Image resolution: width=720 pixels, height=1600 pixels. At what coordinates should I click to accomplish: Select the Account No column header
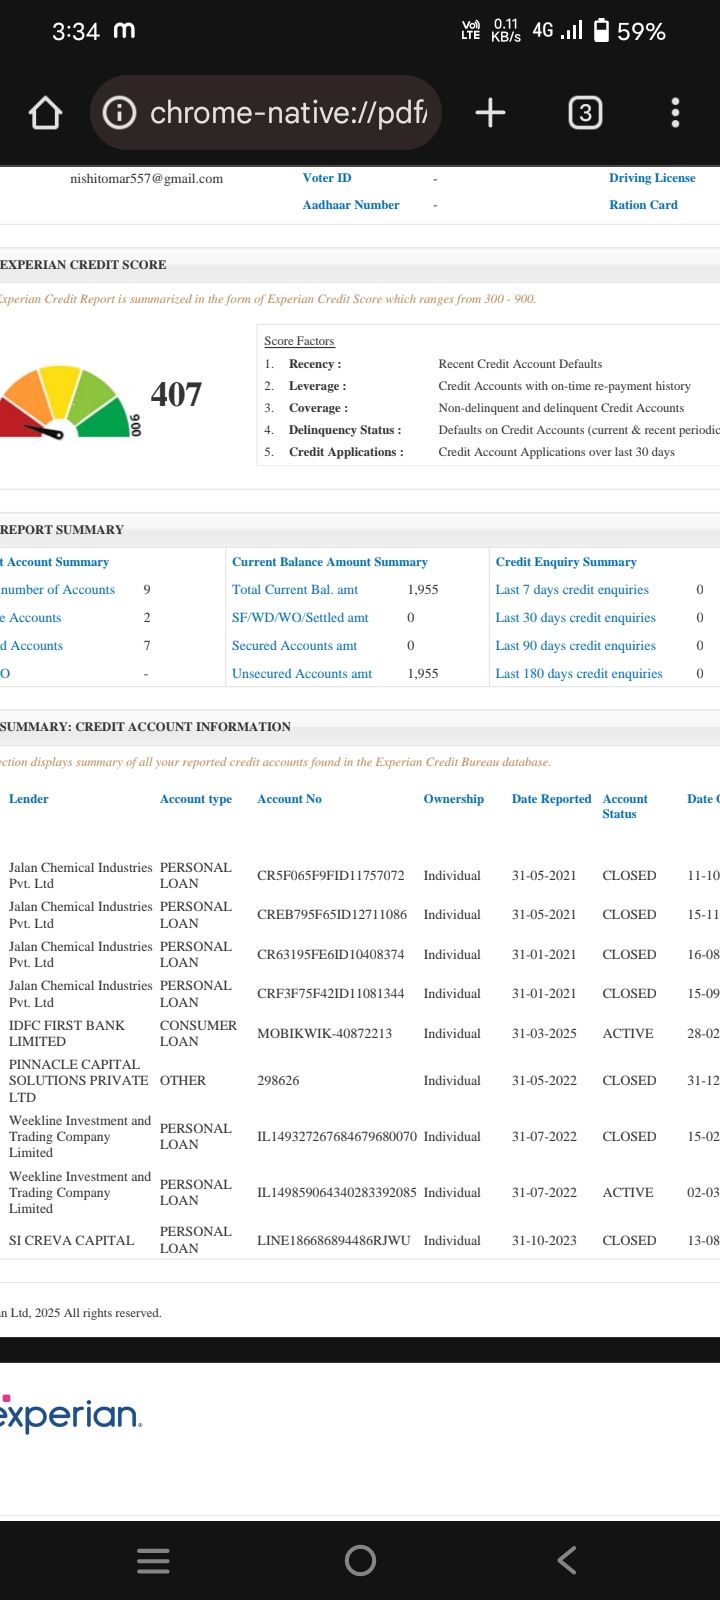(x=289, y=799)
